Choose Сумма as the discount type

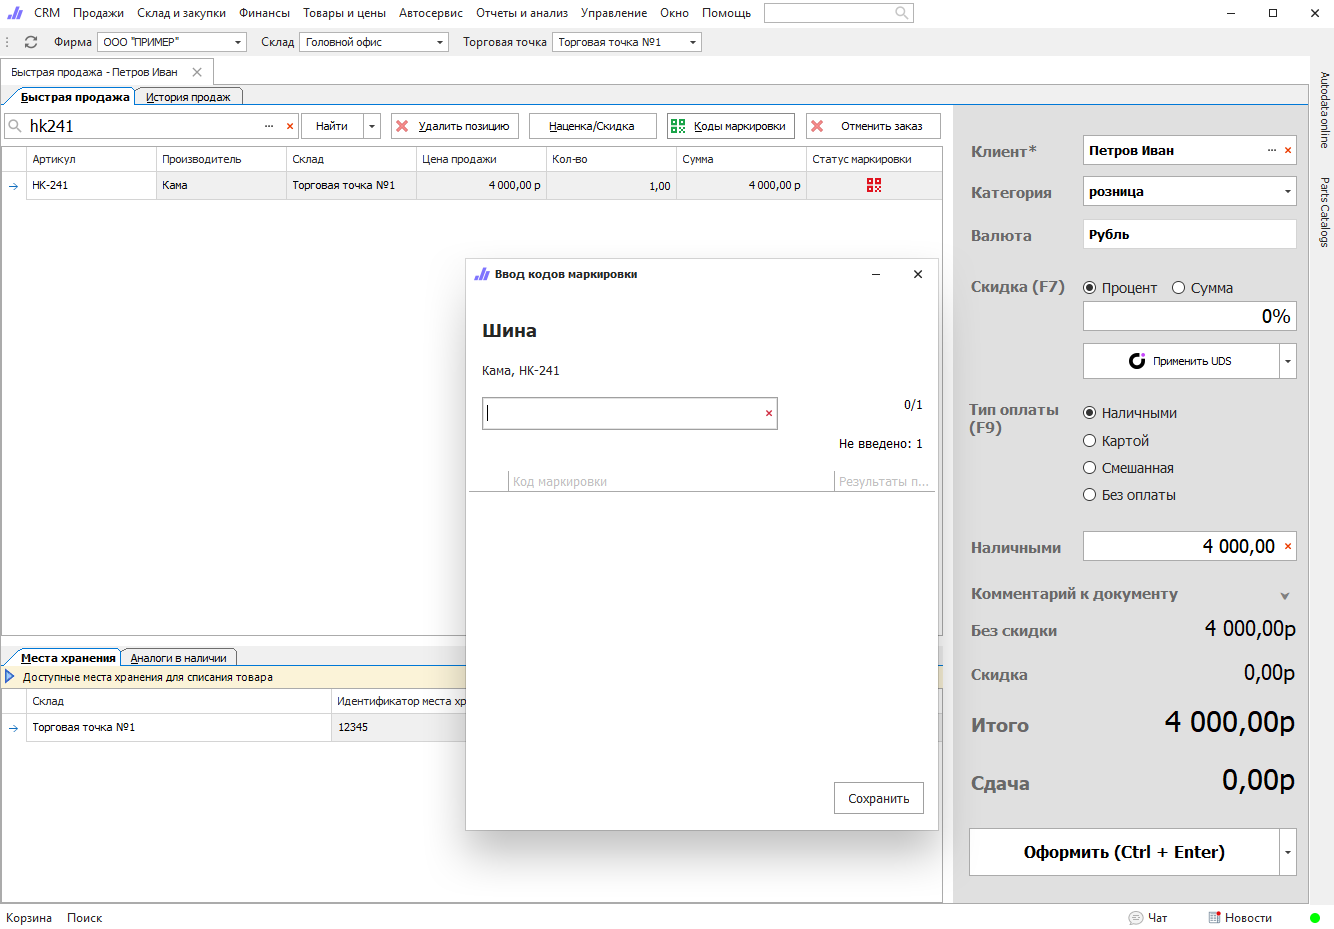(1179, 288)
